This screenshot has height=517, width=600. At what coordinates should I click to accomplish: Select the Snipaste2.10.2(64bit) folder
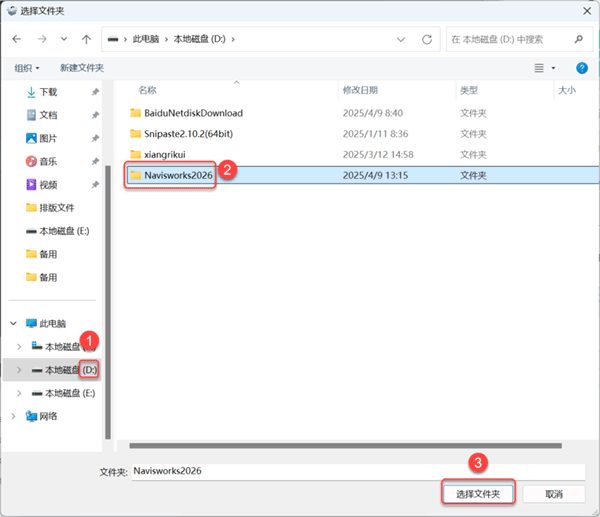click(189, 134)
